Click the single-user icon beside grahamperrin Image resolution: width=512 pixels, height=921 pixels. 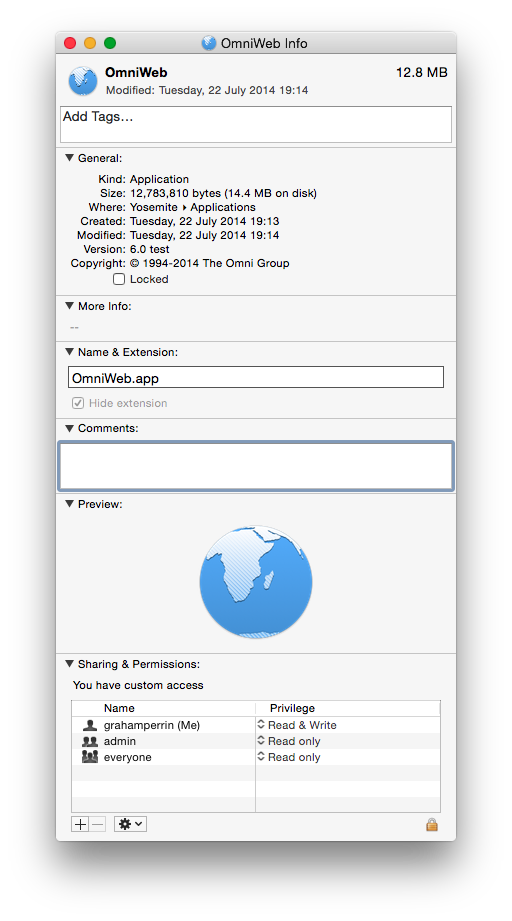pyautogui.click(x=90, y=725)
